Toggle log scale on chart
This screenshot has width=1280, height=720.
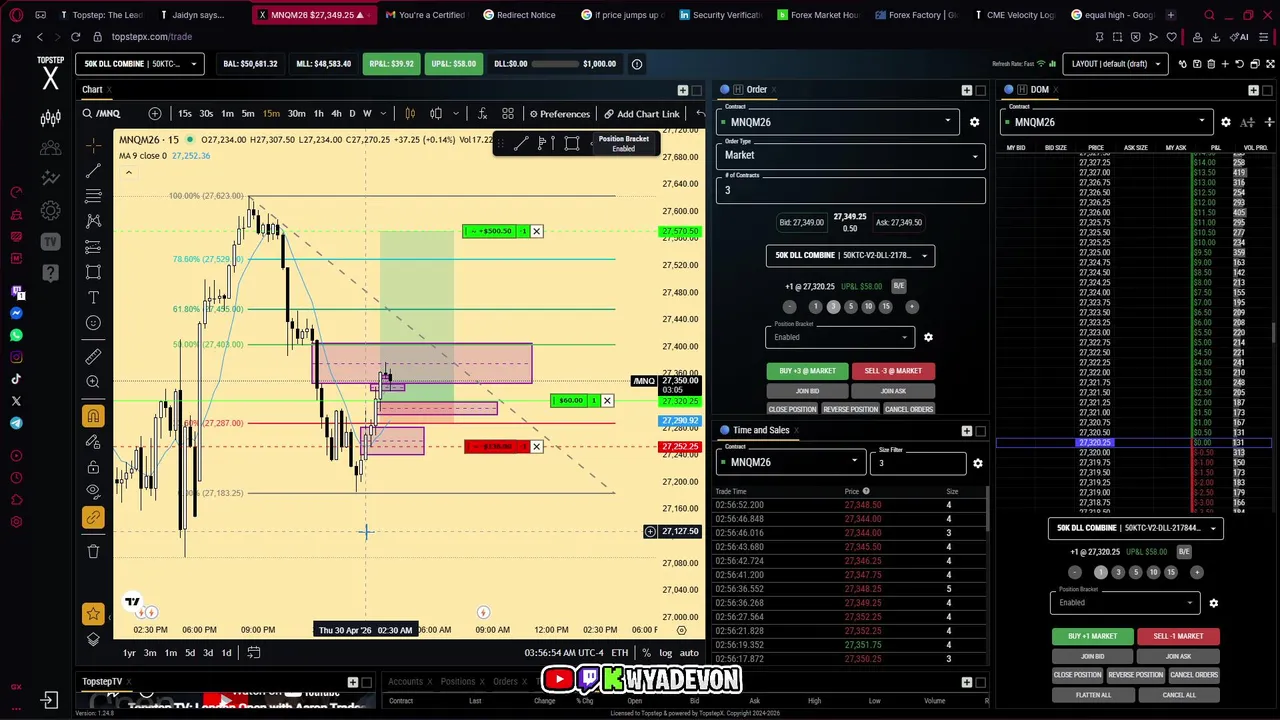point(665,653)
